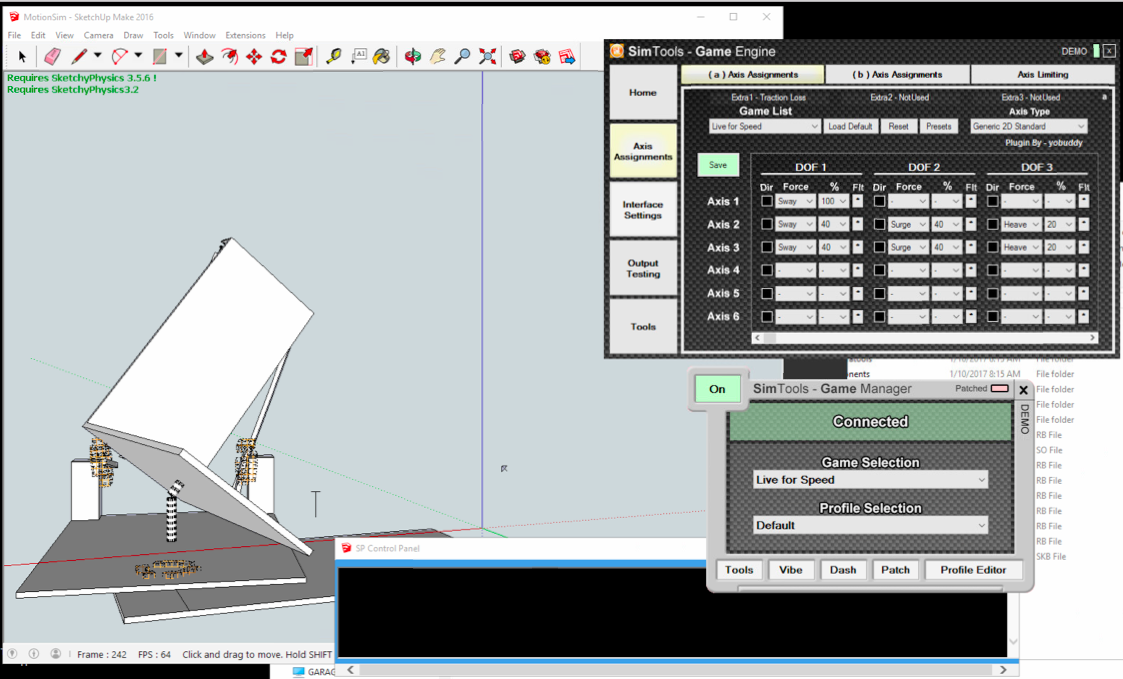
Task: Click the Dash button in Game Manager
Action: (x=843, y=569)
